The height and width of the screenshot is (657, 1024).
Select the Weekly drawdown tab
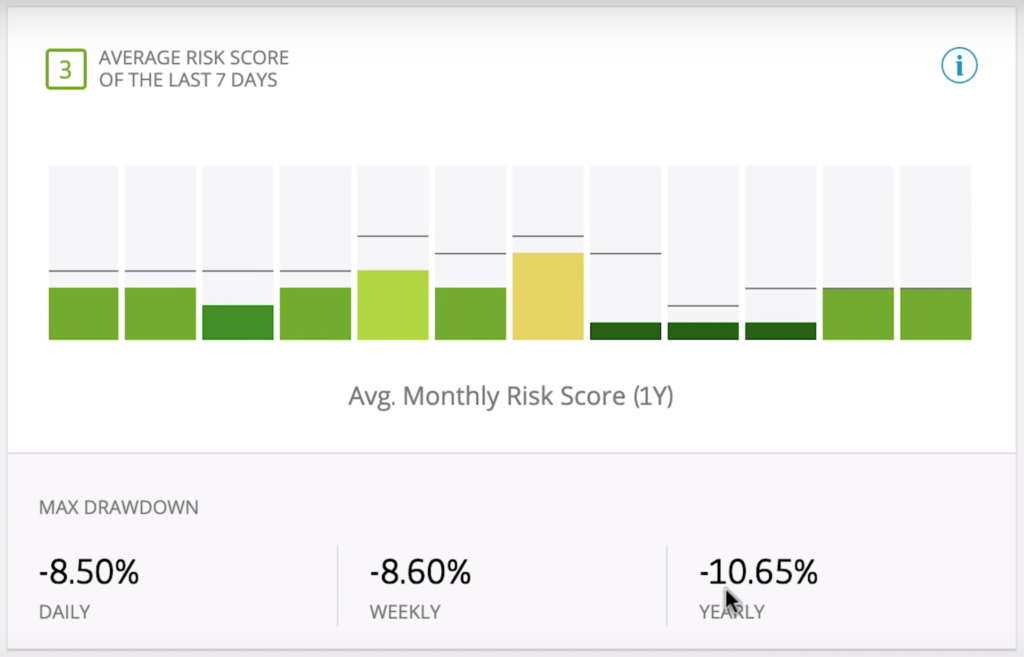(x=404, y=612)
